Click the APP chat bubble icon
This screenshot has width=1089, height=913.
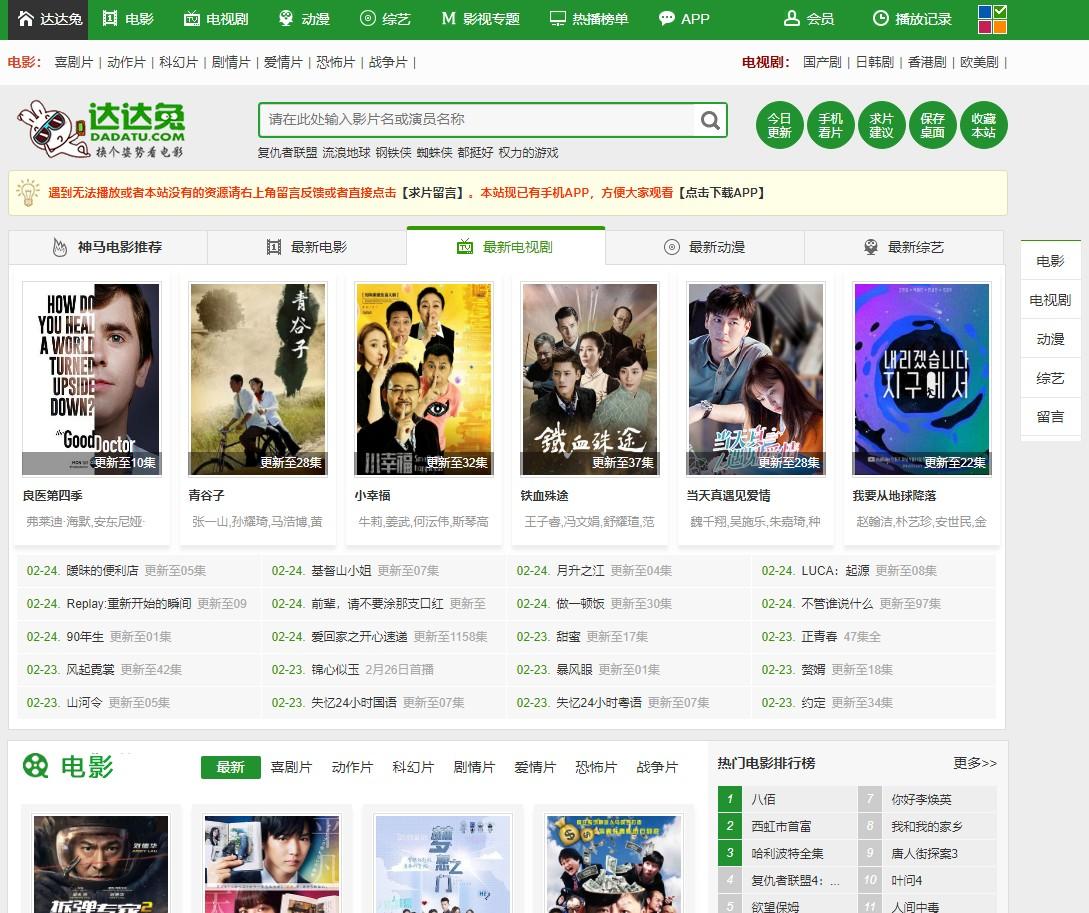pos(667,19)
